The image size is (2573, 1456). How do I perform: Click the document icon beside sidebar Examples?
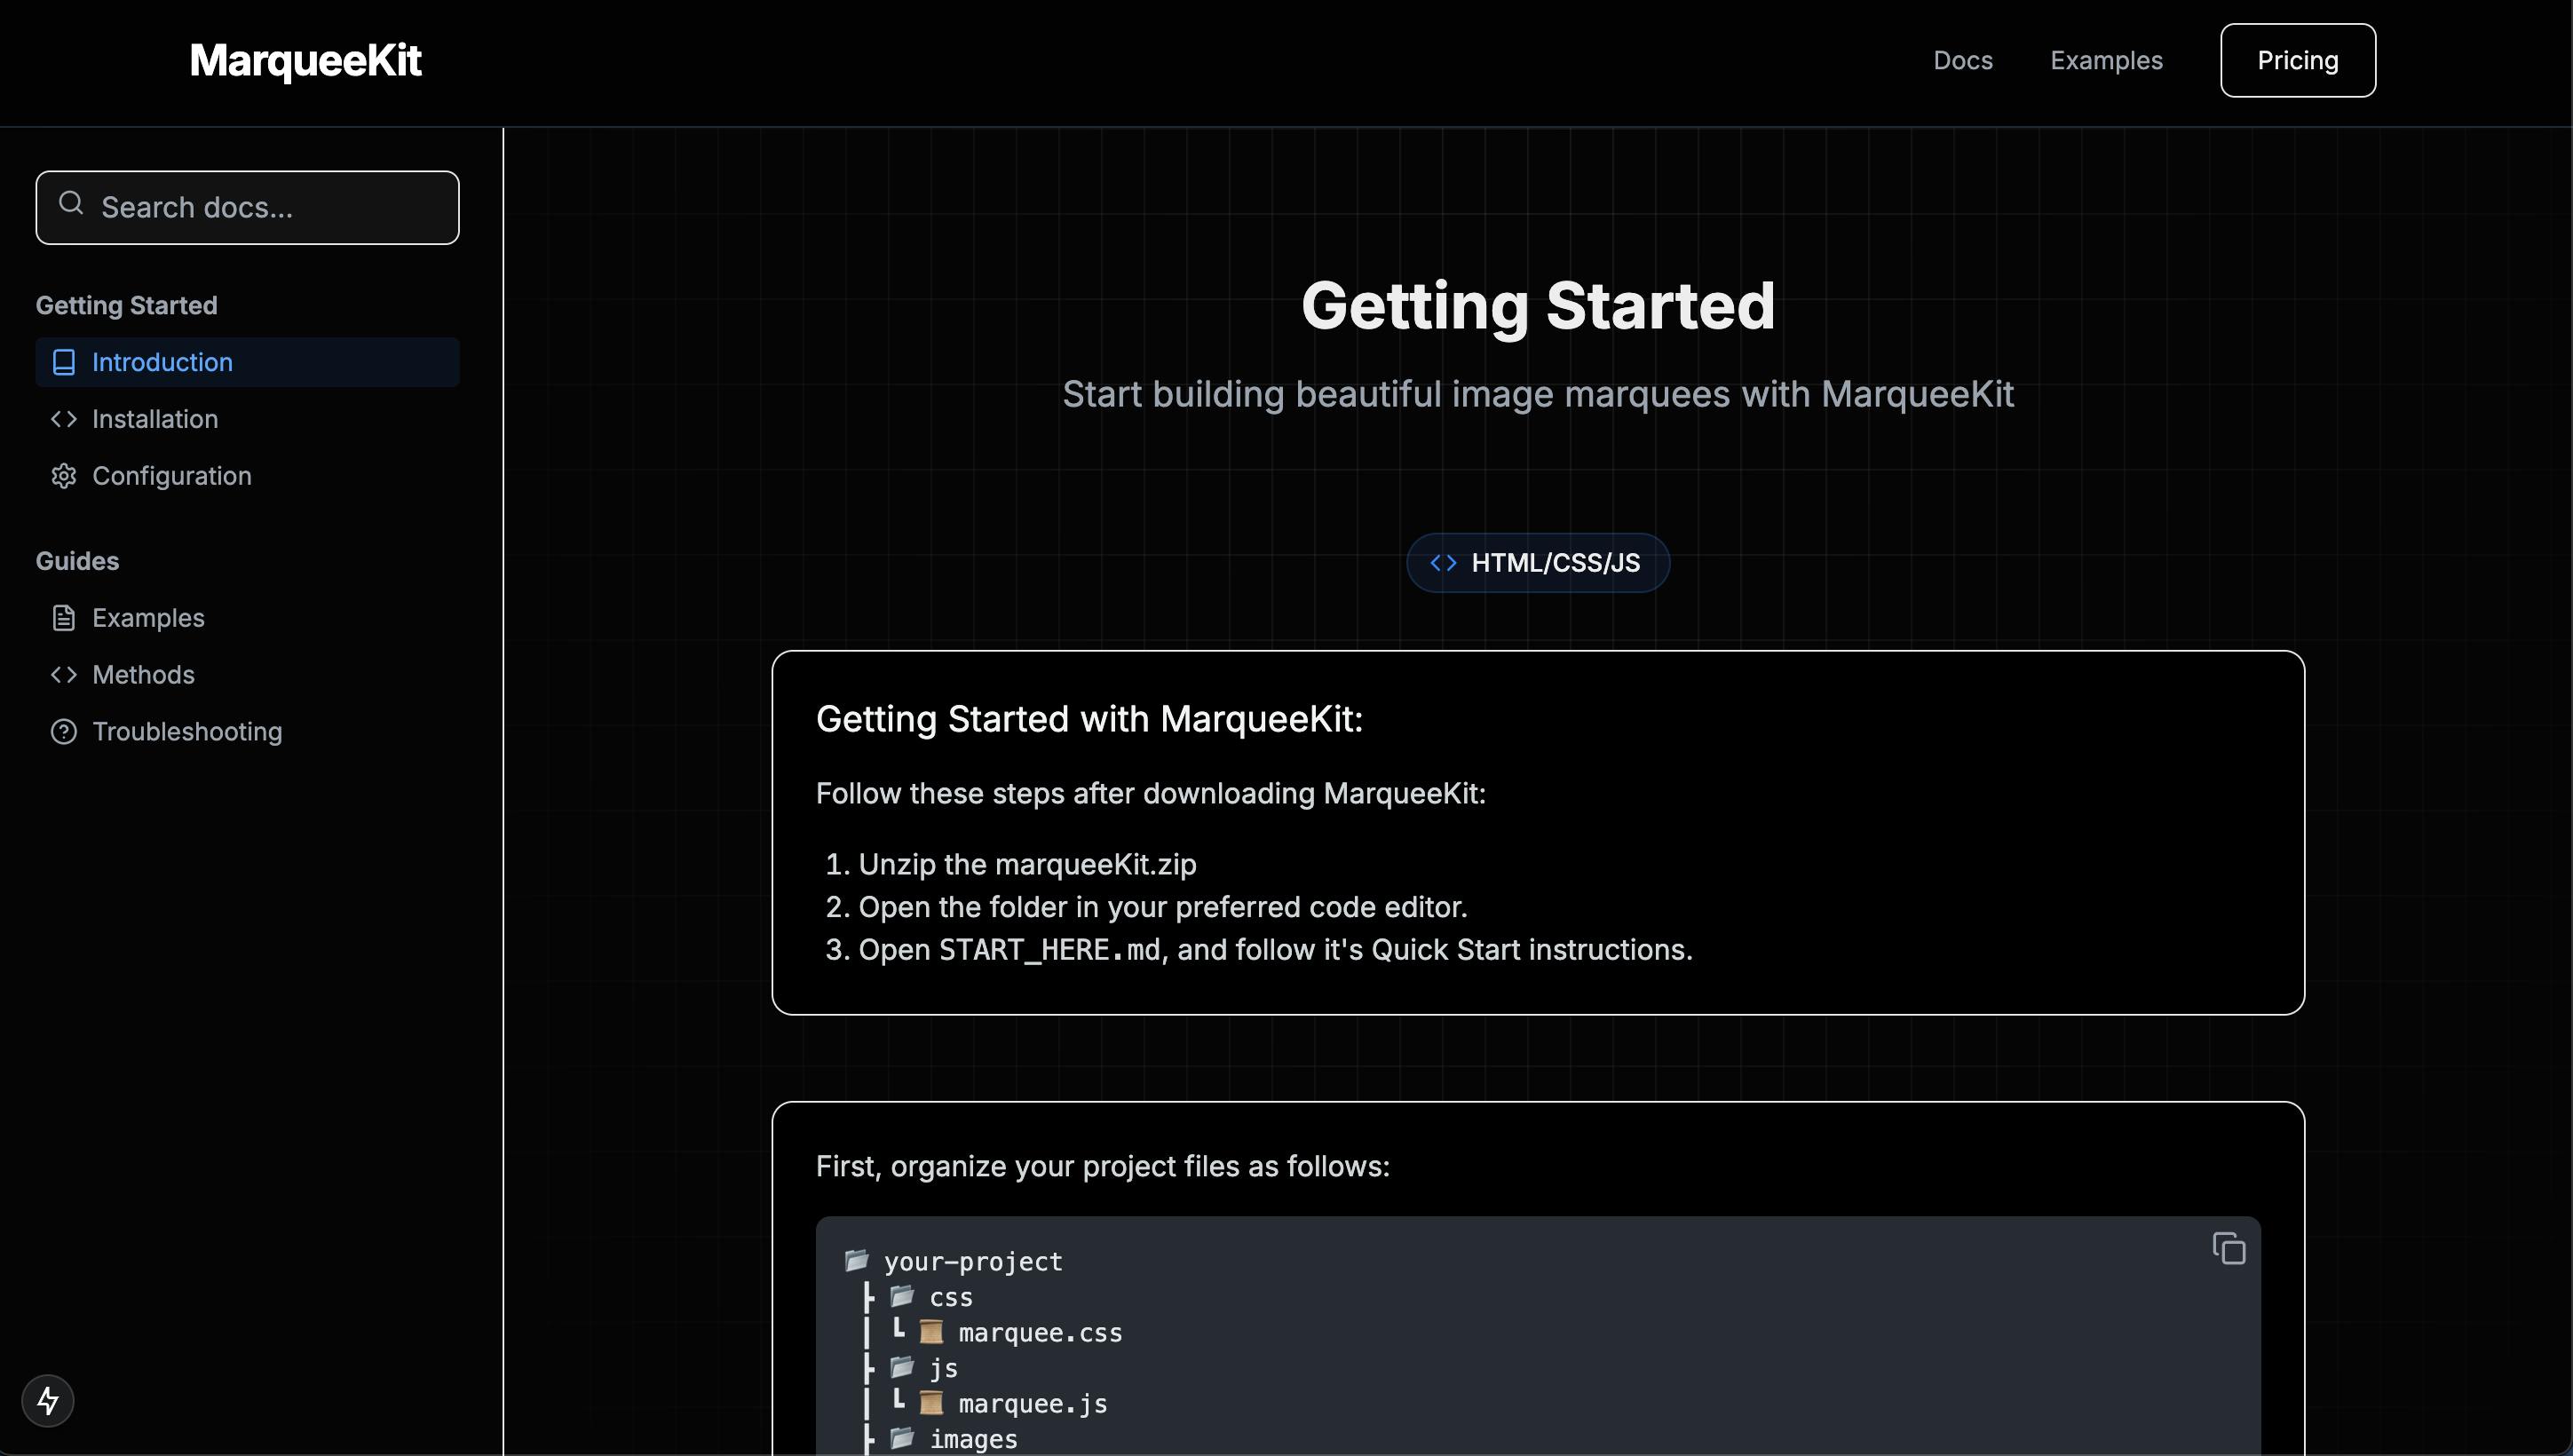point(64,618)
